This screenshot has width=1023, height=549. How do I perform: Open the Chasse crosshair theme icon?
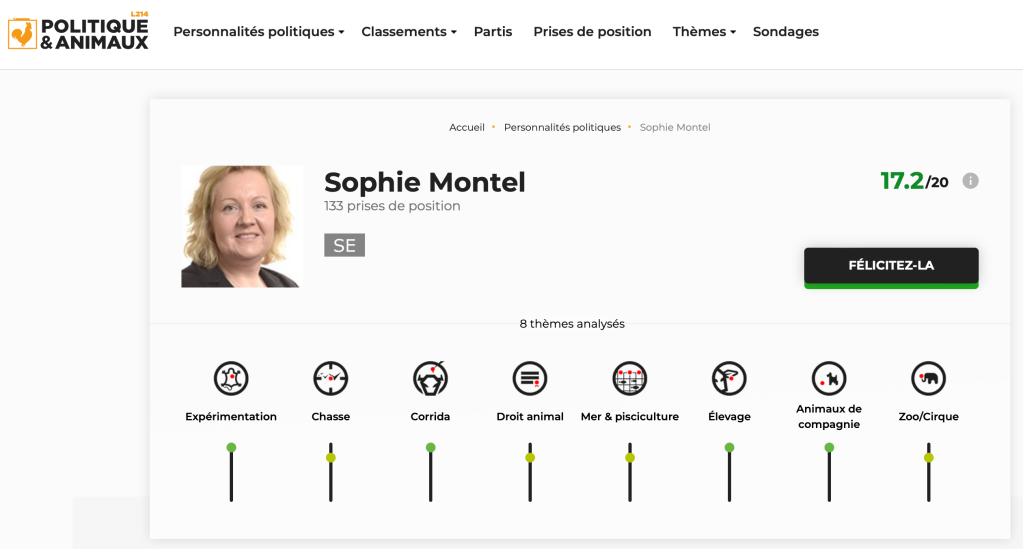[331, 379]
